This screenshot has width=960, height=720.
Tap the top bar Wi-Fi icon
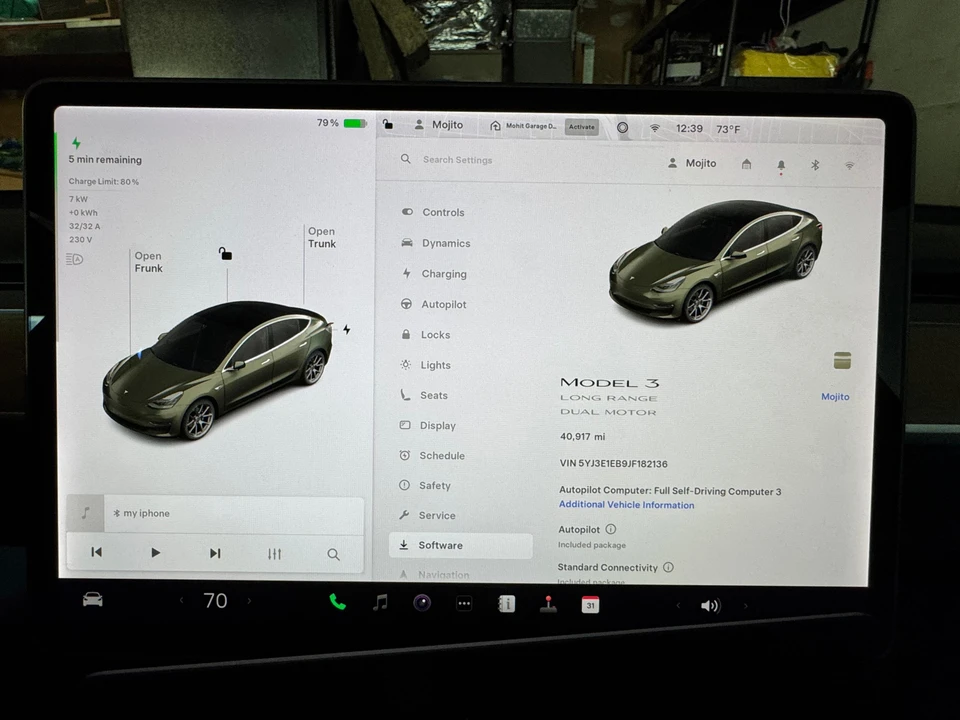(x=654, y=128)
